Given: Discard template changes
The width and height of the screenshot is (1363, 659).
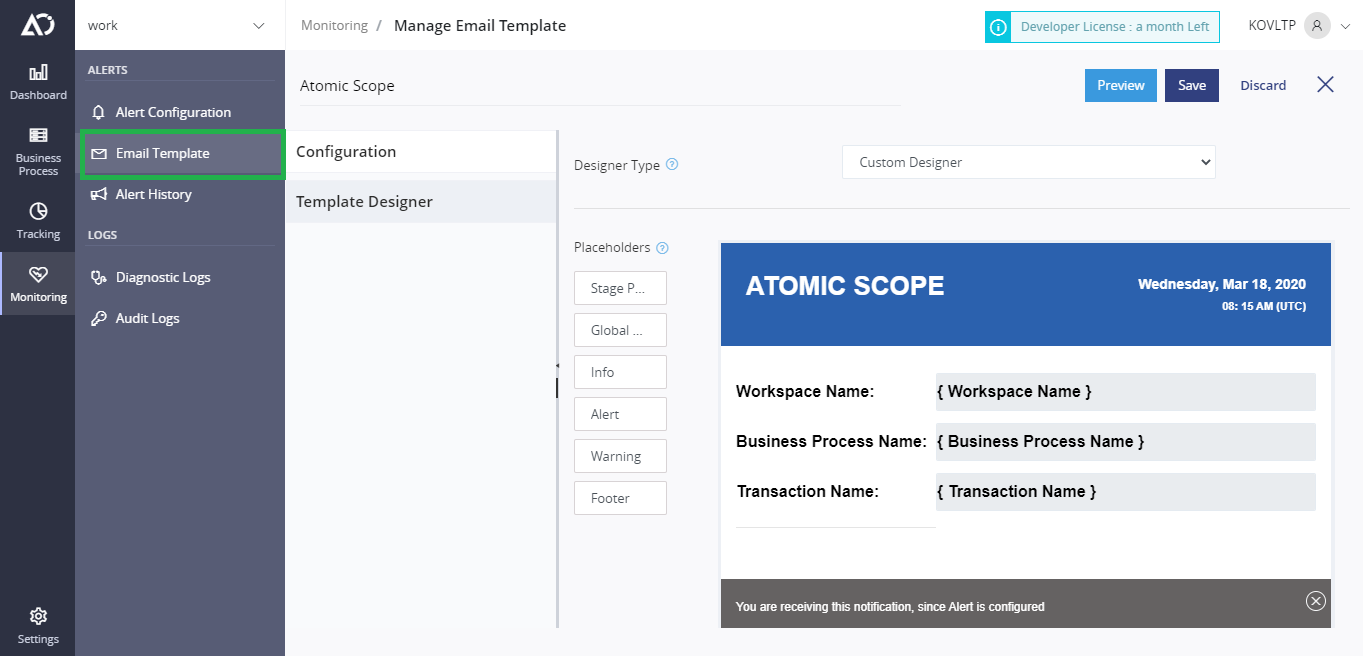Looking at the screenshot, I should point(1263,85).
